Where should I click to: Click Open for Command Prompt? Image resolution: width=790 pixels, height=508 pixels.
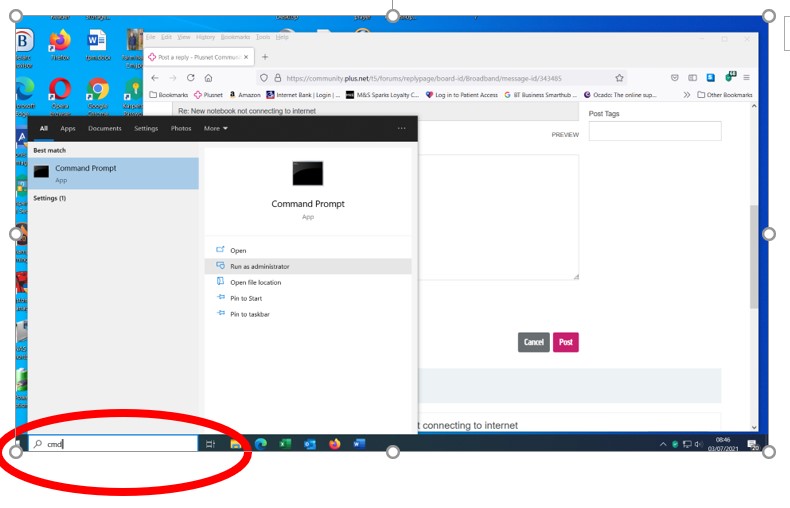coord(308,250)
